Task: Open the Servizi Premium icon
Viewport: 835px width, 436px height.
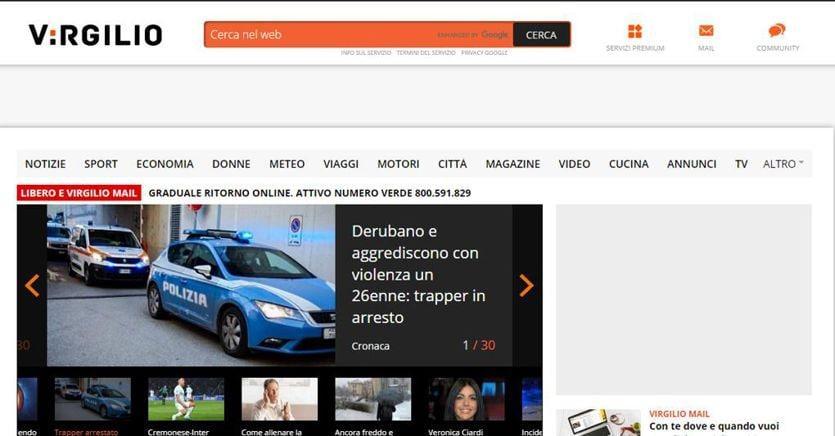Action: [635, 31]
